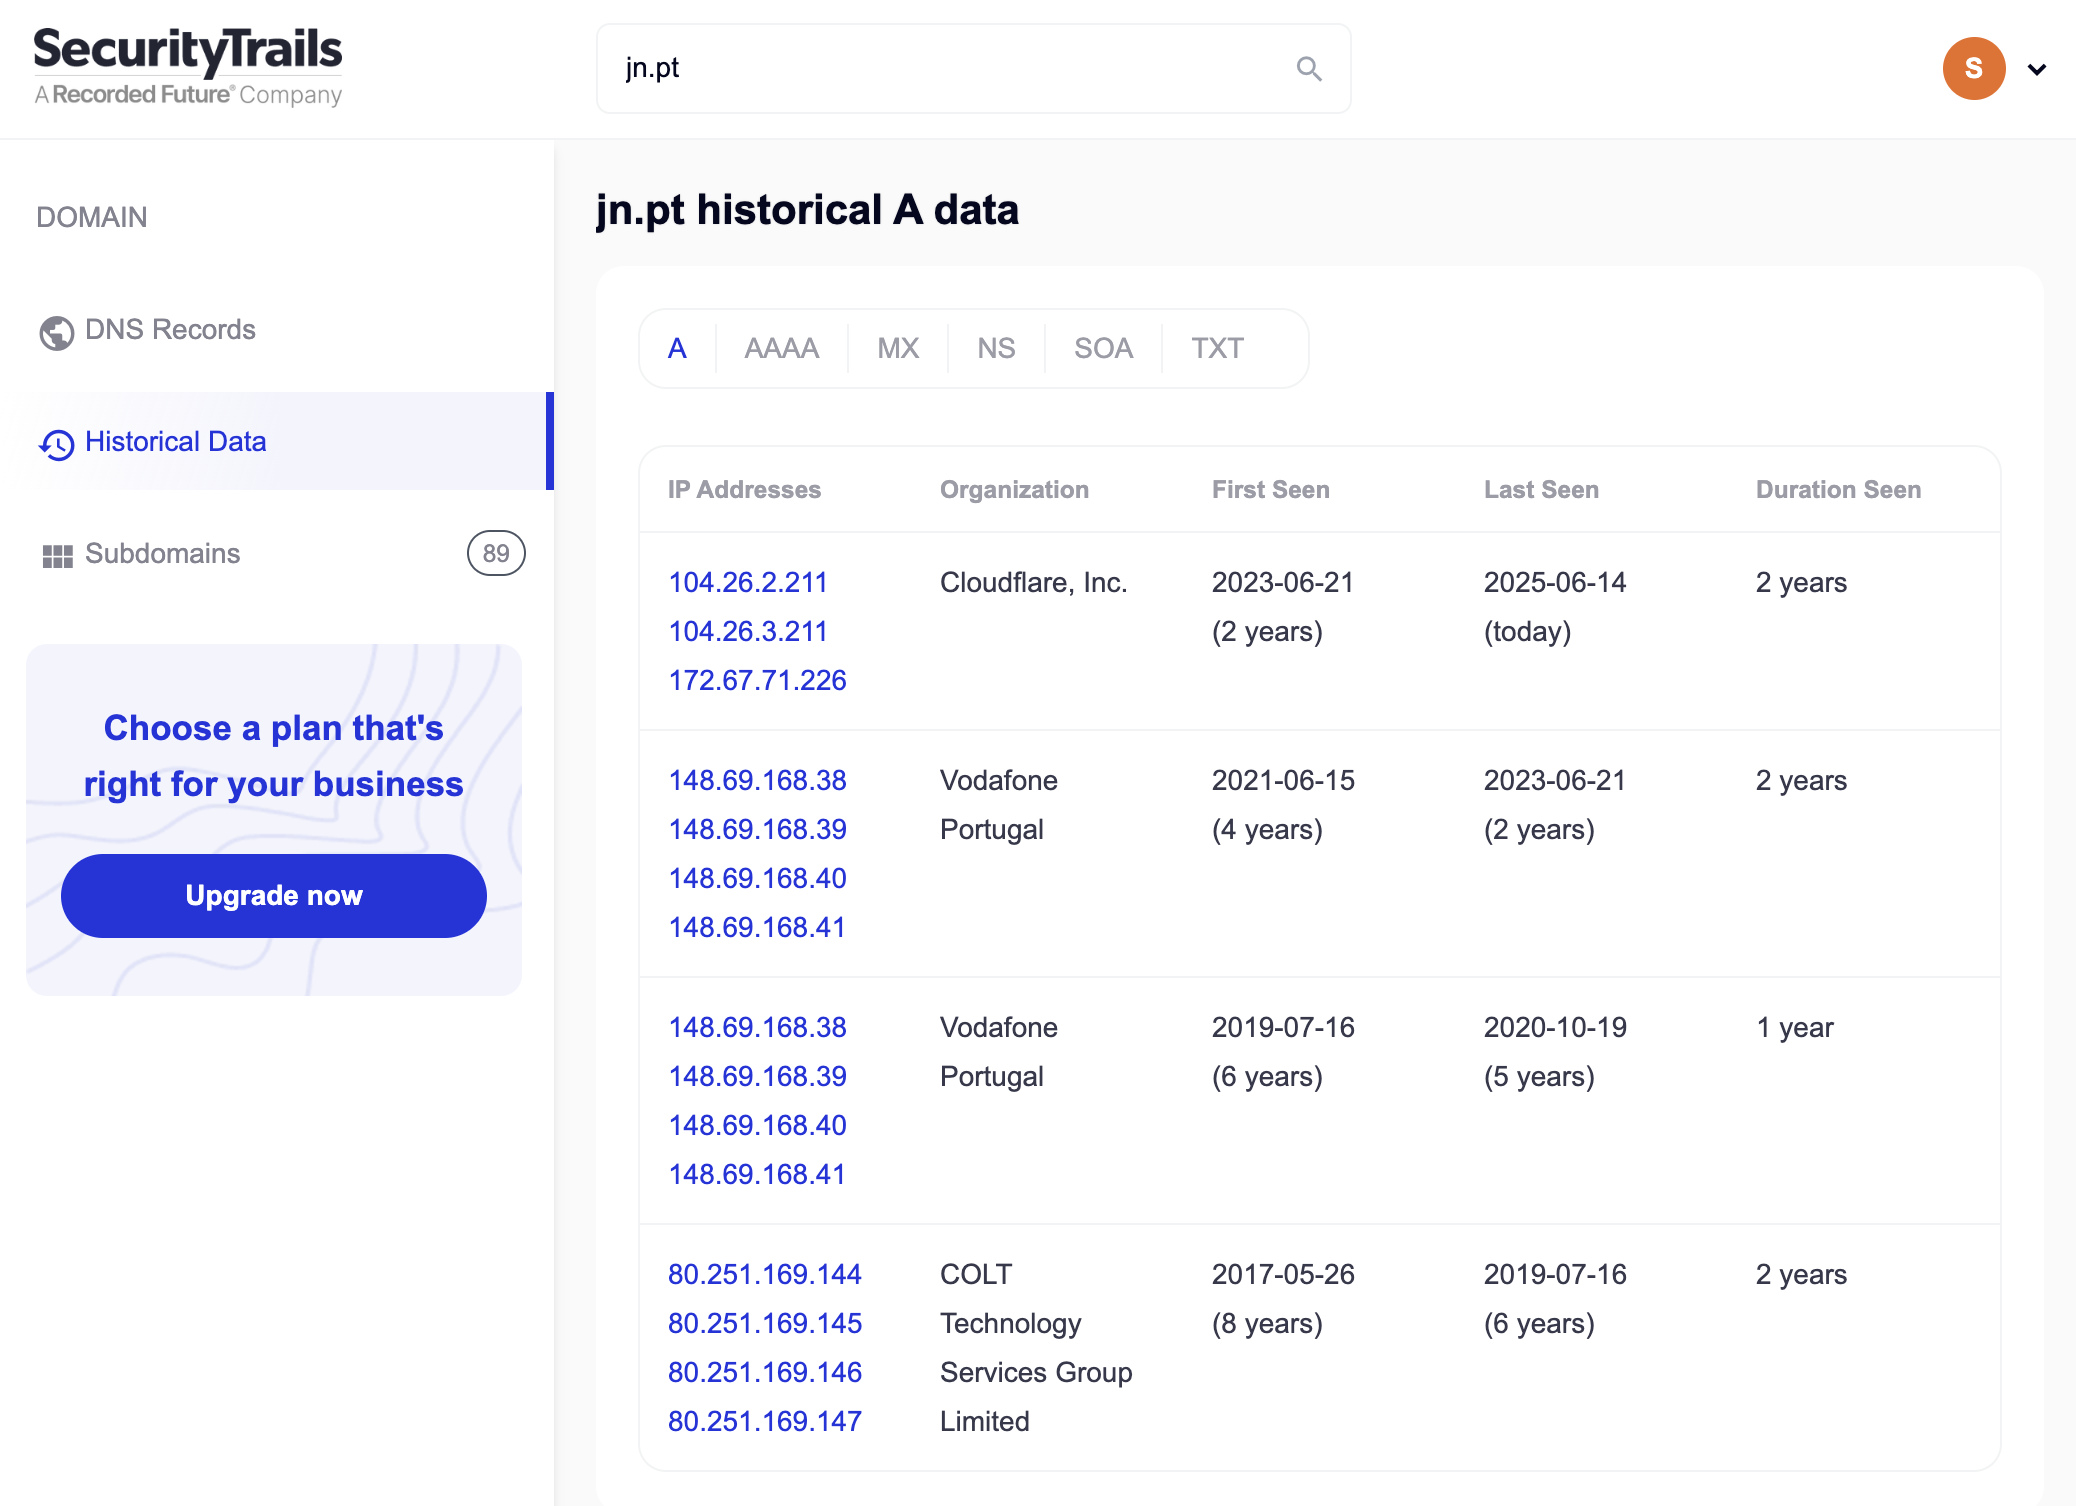Go to Subdomains in sidebar

(162, 553)
